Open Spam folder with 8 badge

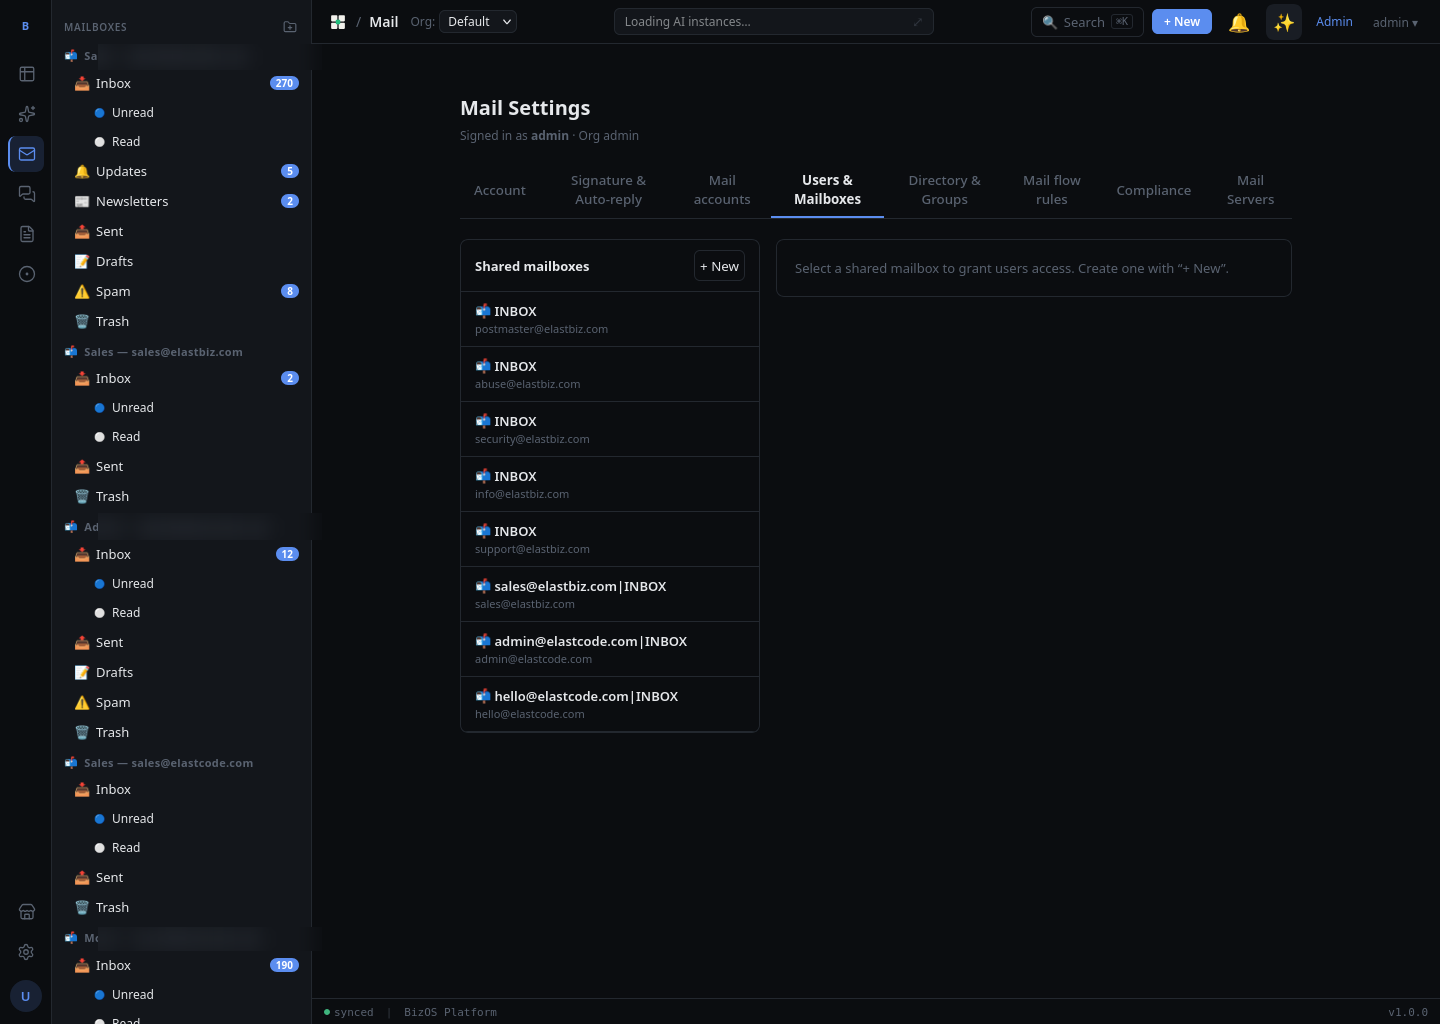[x=181, y=291]
